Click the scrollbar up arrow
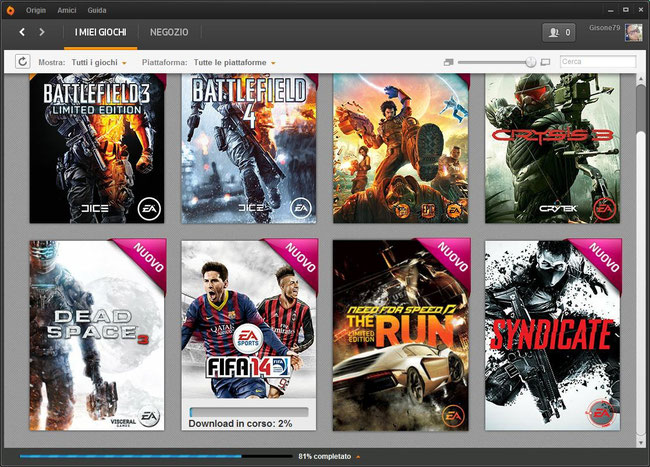The width and height of the screenshot is (650, 467). tap(641, 79)
